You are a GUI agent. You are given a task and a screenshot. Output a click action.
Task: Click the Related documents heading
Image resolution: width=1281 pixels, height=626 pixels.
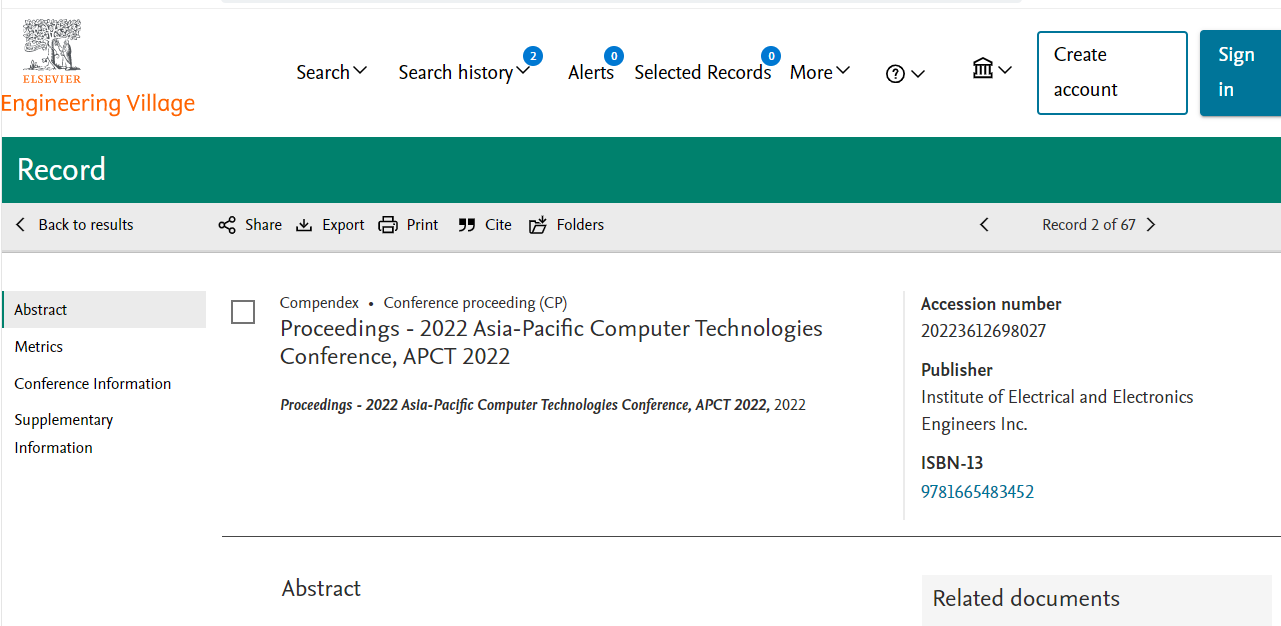[1026, 599]
